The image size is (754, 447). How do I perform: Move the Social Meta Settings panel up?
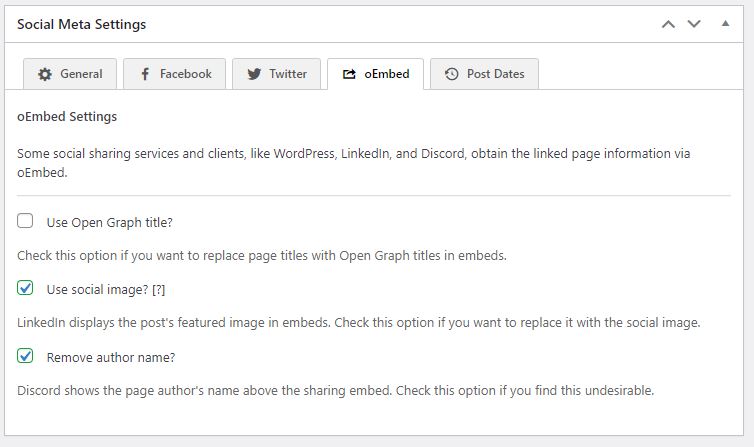click(669, 24)
